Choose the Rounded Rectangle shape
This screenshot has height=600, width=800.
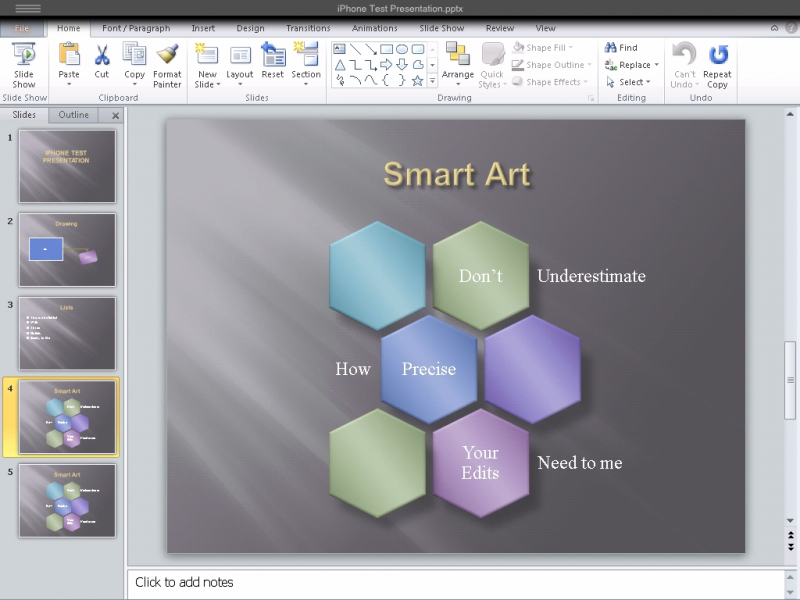tap(418, 49)
